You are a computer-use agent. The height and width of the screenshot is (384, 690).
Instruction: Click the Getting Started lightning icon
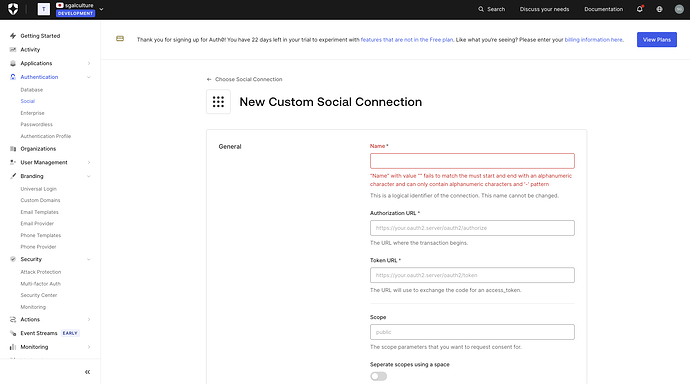click(13, 36)
